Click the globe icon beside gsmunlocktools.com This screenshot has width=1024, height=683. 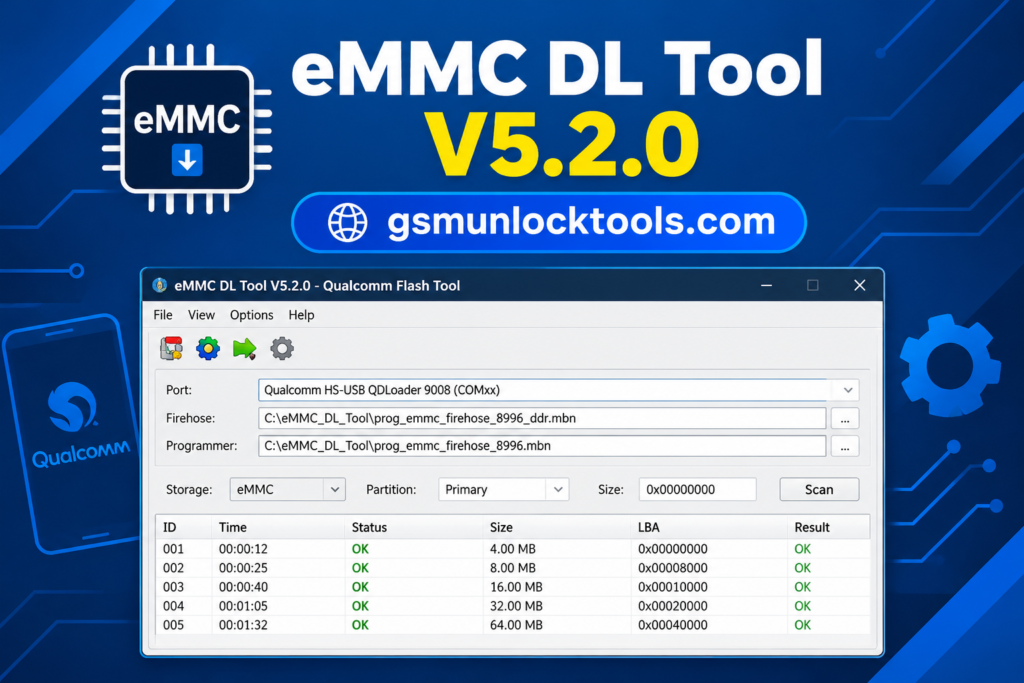[x=347, y=223]
